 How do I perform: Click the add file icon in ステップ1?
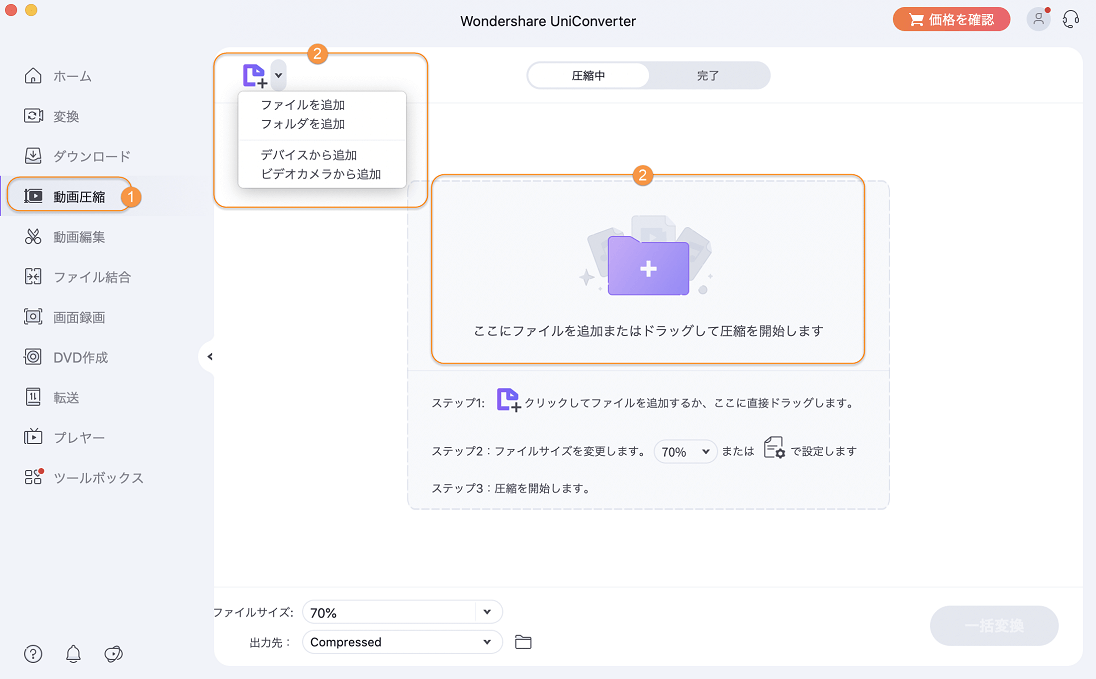(508, 401)
